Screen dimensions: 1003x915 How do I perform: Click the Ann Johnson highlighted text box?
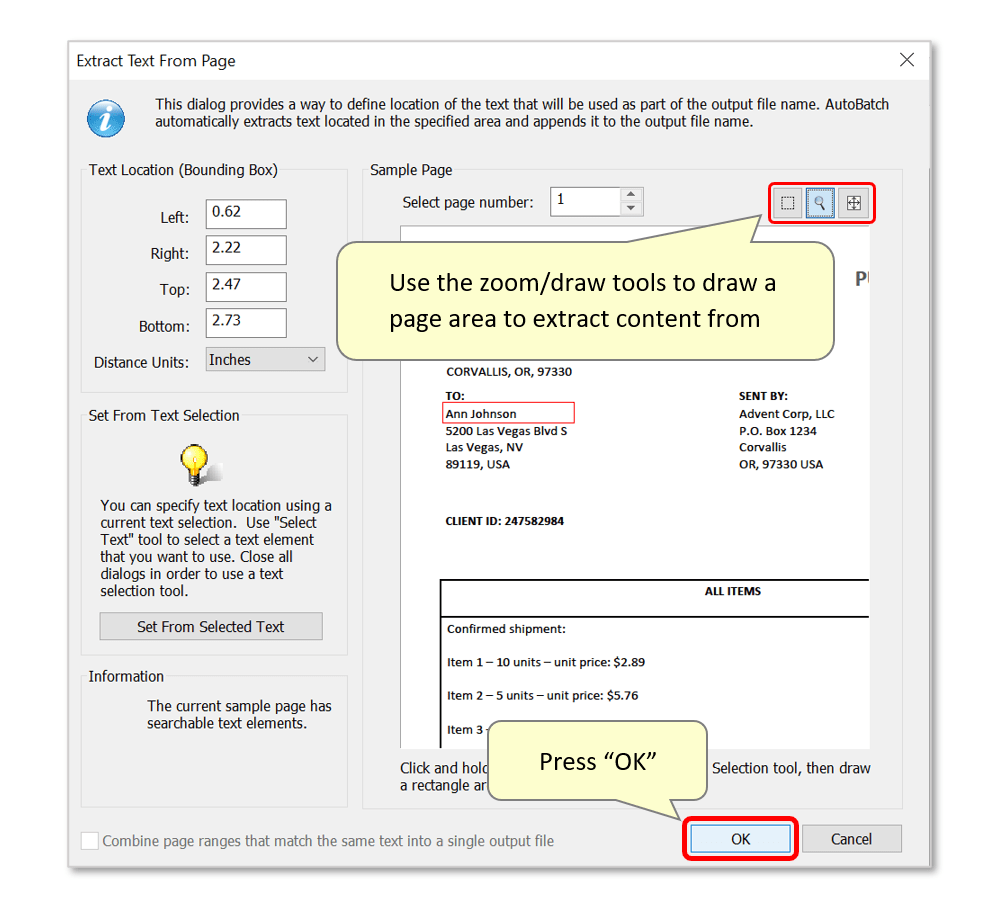tap(509, 413)
